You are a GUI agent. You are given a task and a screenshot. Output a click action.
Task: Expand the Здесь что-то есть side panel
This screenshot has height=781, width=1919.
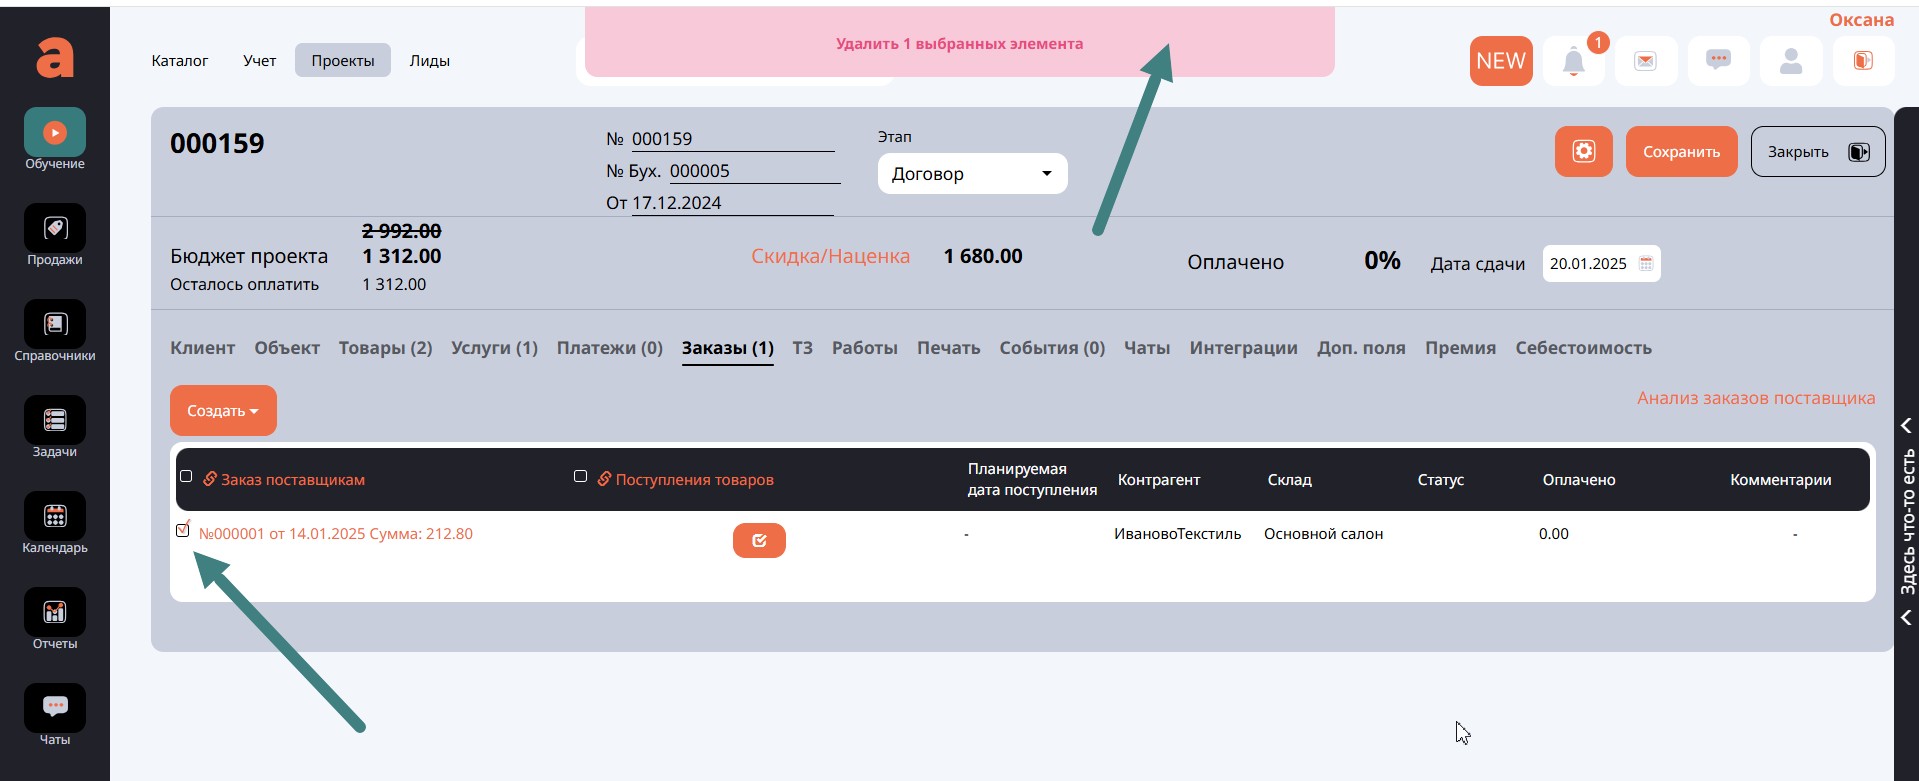(x=1906, y=520)
